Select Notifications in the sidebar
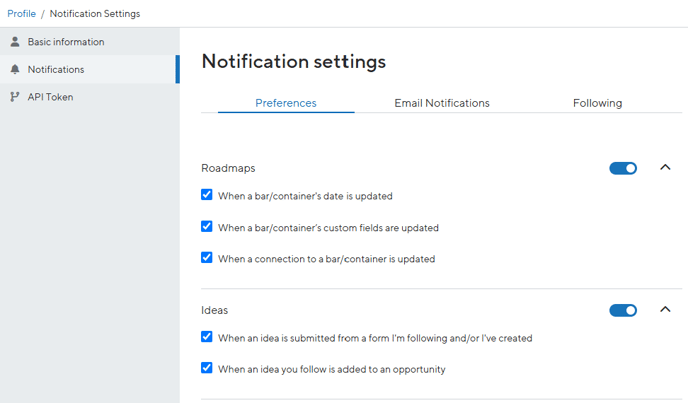The image size is (688, 403). tap(90, 69)
